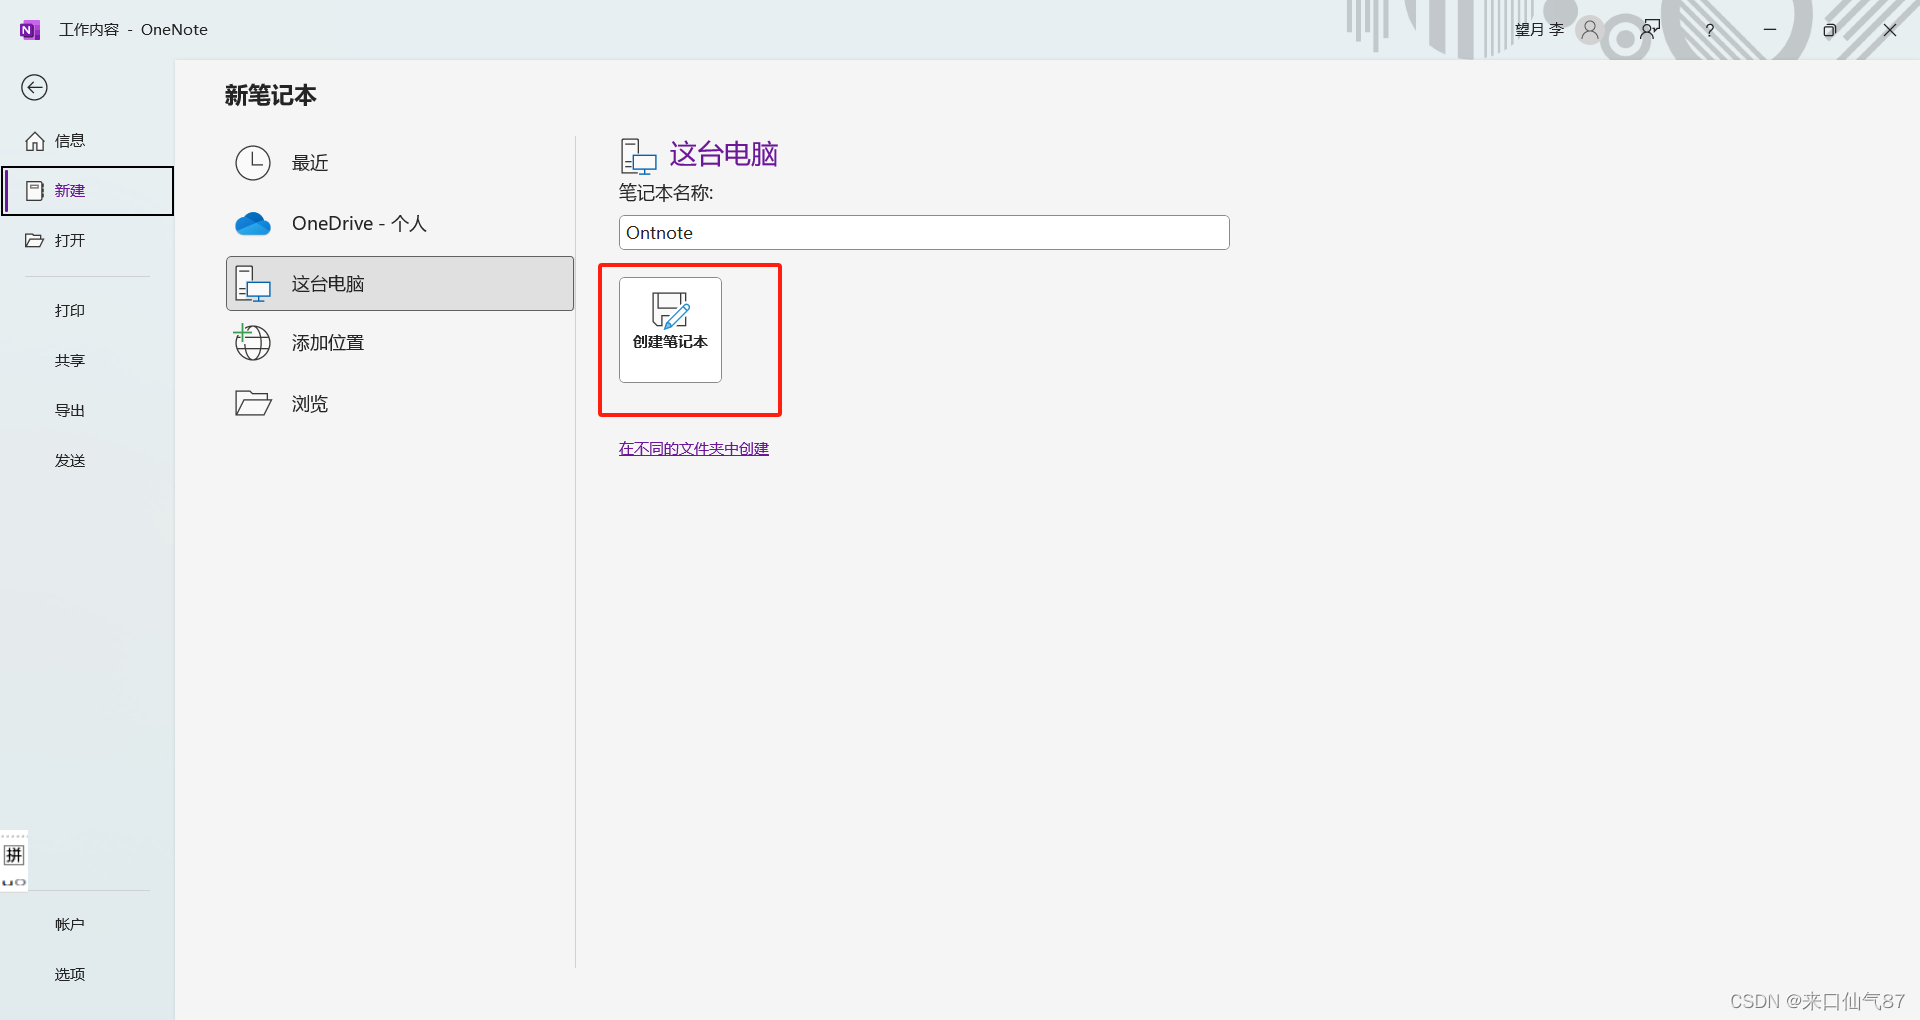Image resolution: width=1920 pixels, height=1020 pixels.
Task: Select 添加位置 (Add a Place)
Action: (x=400, y=343)
